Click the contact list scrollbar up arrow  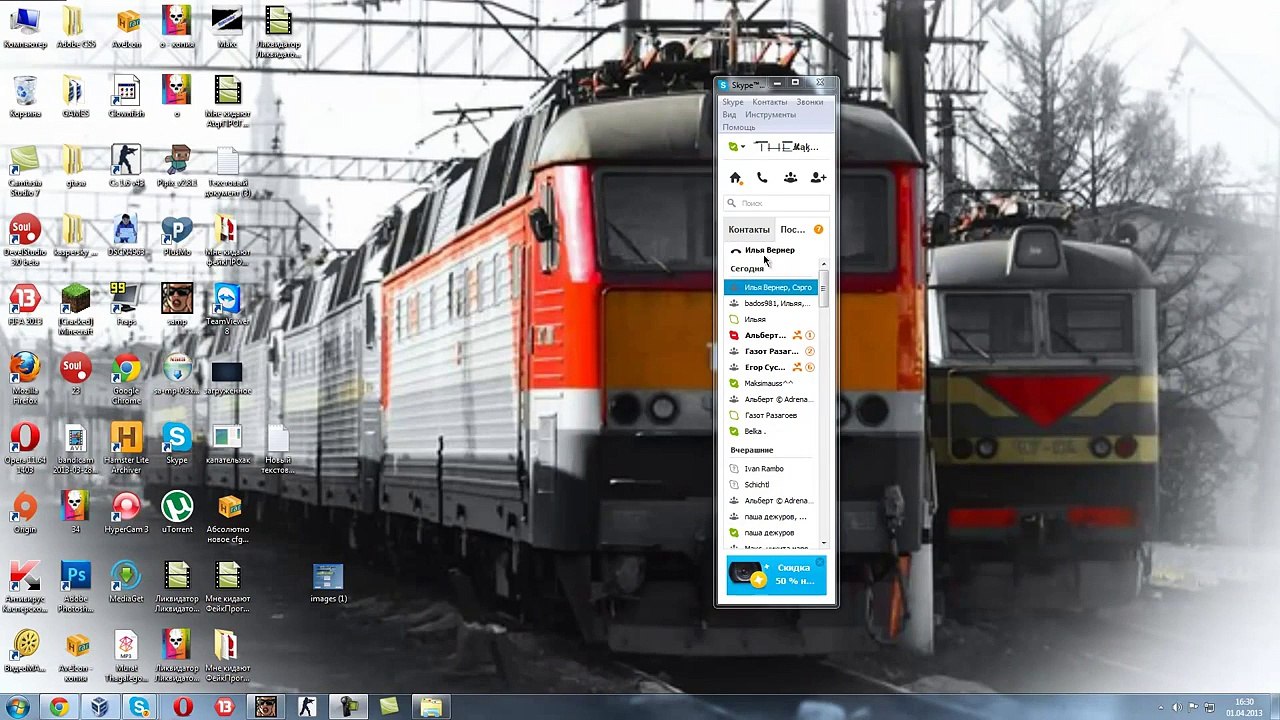click(x=824, y=264)
